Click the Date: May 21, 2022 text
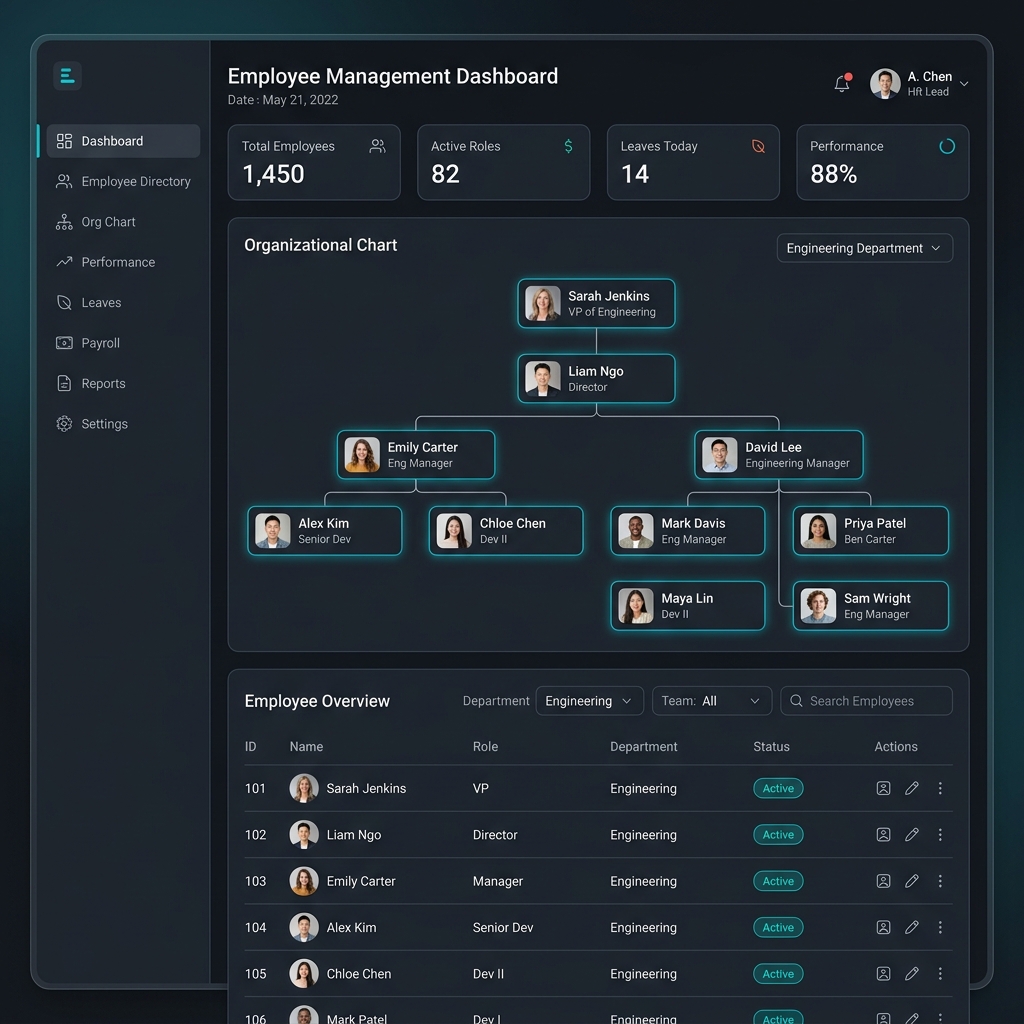This screenshot has height=1024, width=1024. [x=283, y=100]
